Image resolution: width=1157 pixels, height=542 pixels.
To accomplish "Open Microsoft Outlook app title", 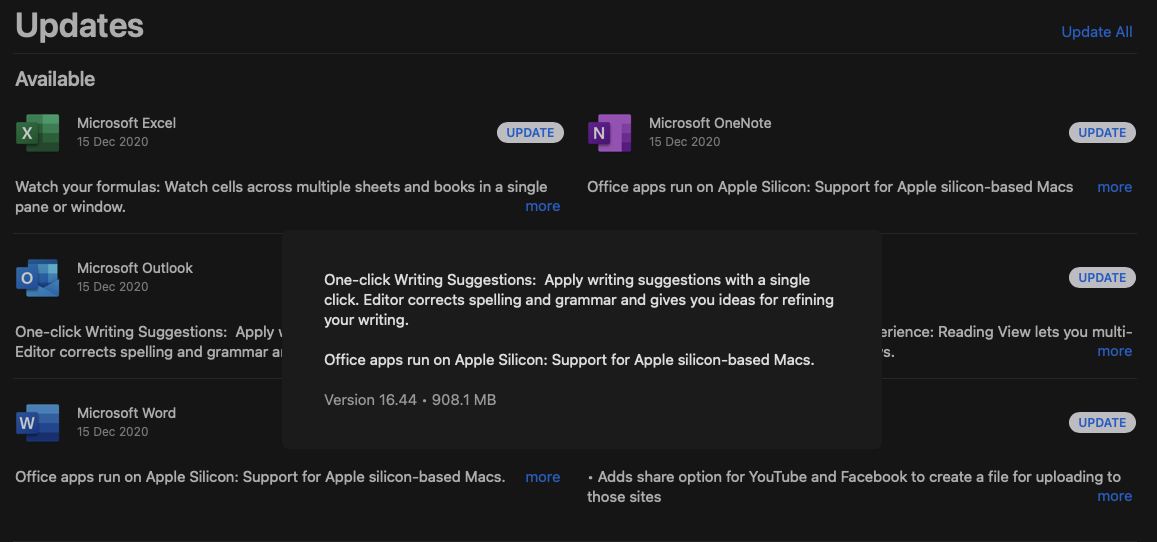I will click(135, 268).
